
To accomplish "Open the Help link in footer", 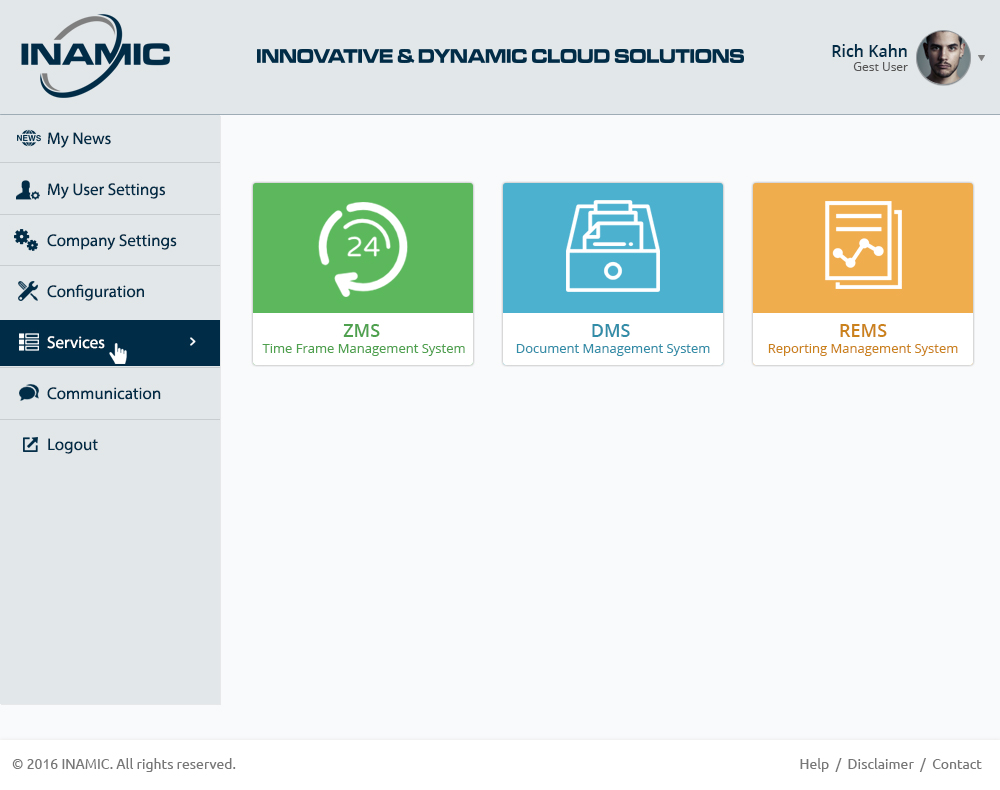I will [814, 764].
